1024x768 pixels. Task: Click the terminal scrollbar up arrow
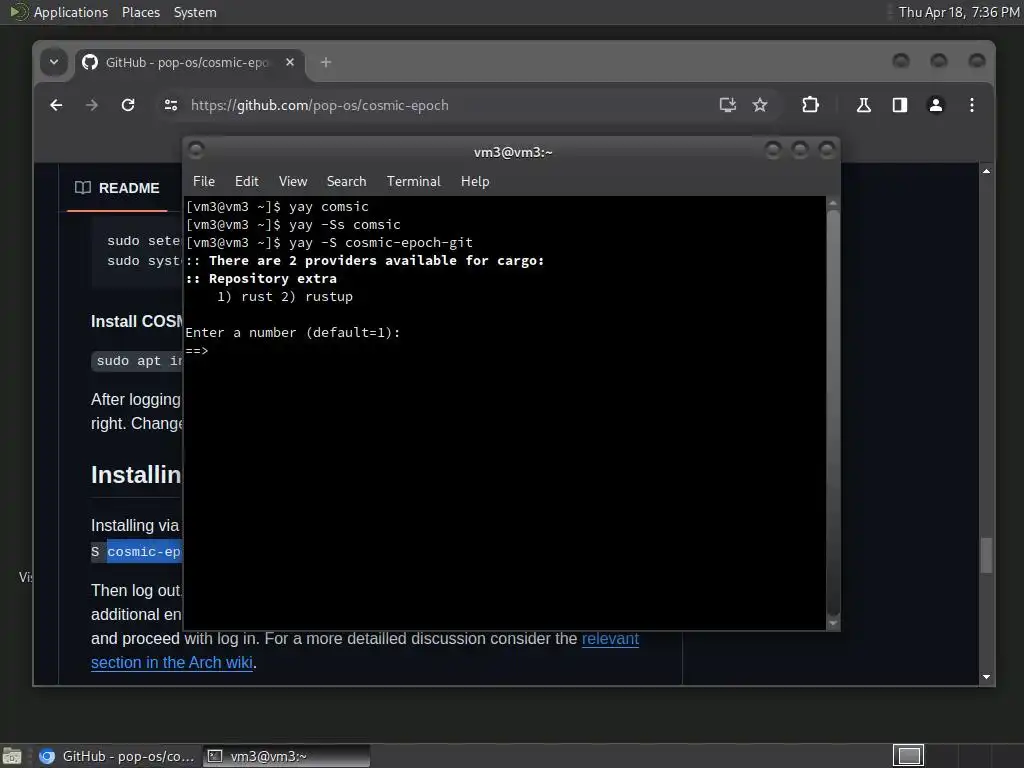tap(833, 204)
